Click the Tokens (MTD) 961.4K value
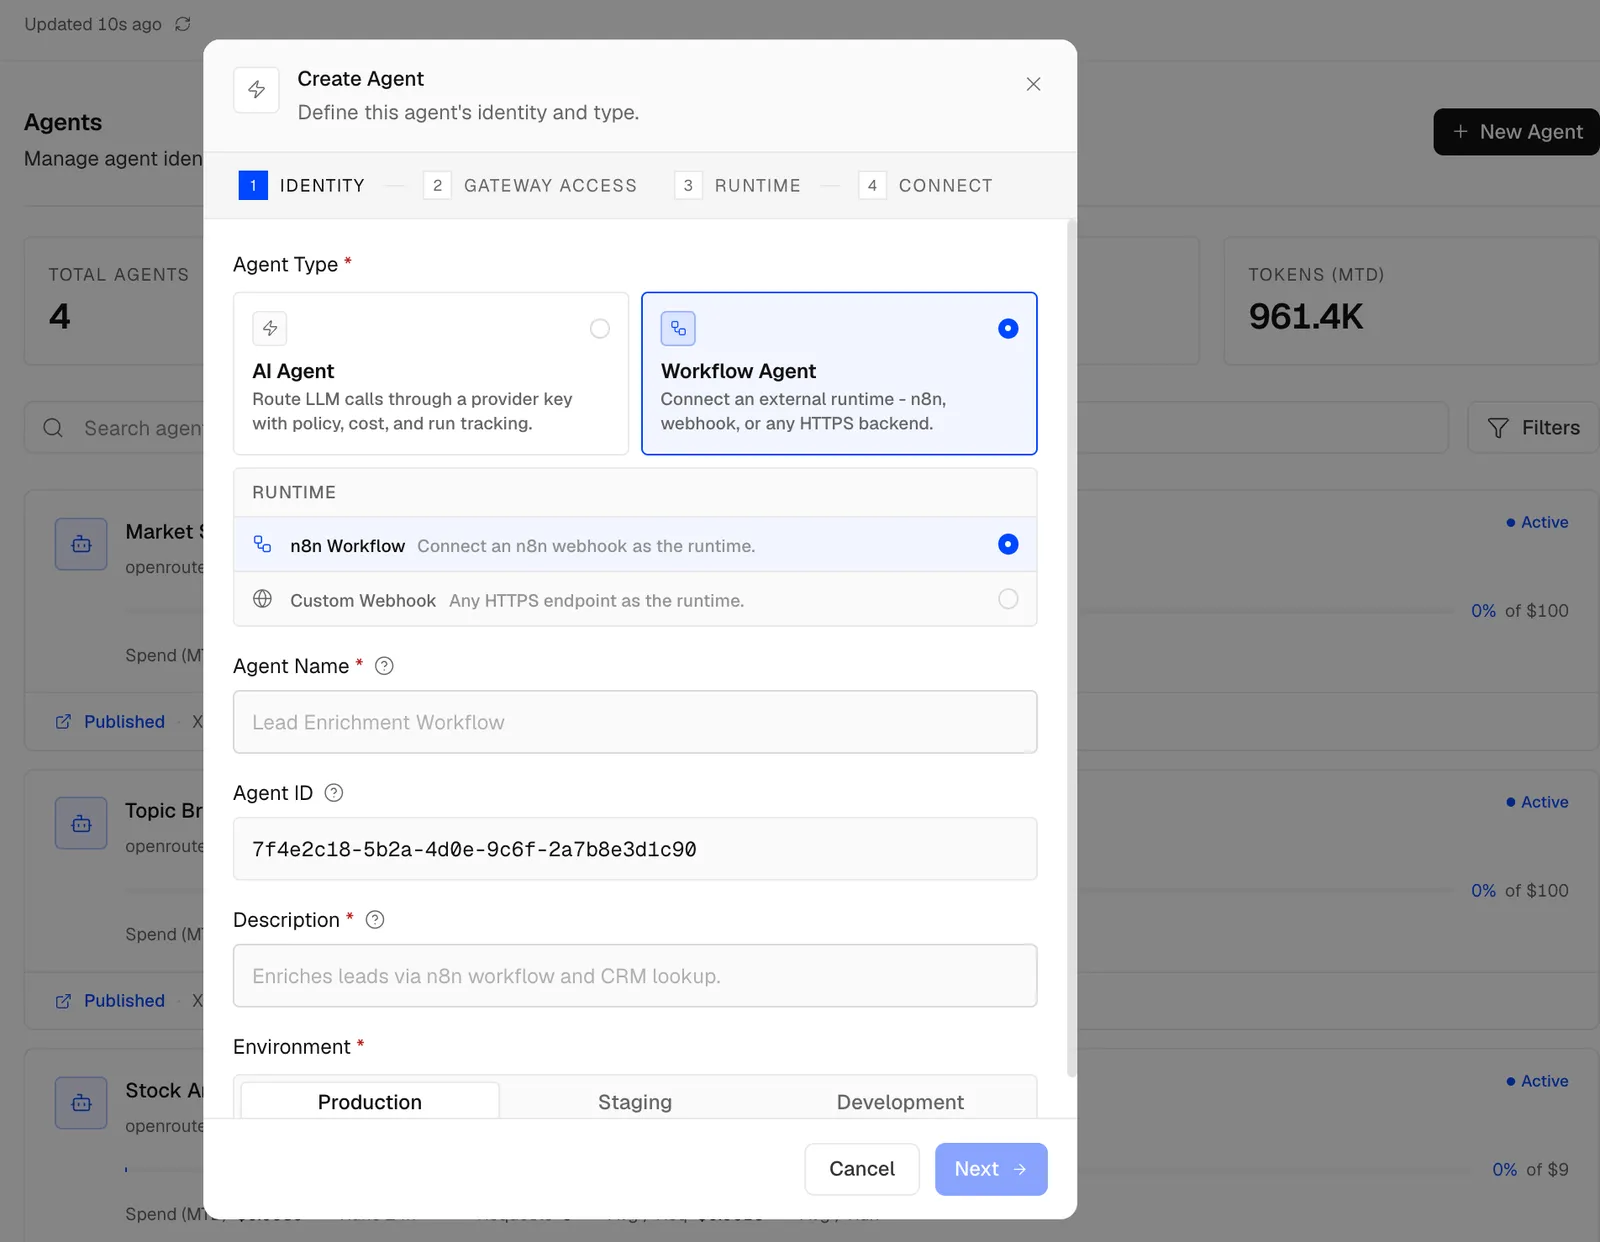Image resolution: width=1600 pixels, height=1242 pixels. pos(1305,317)
